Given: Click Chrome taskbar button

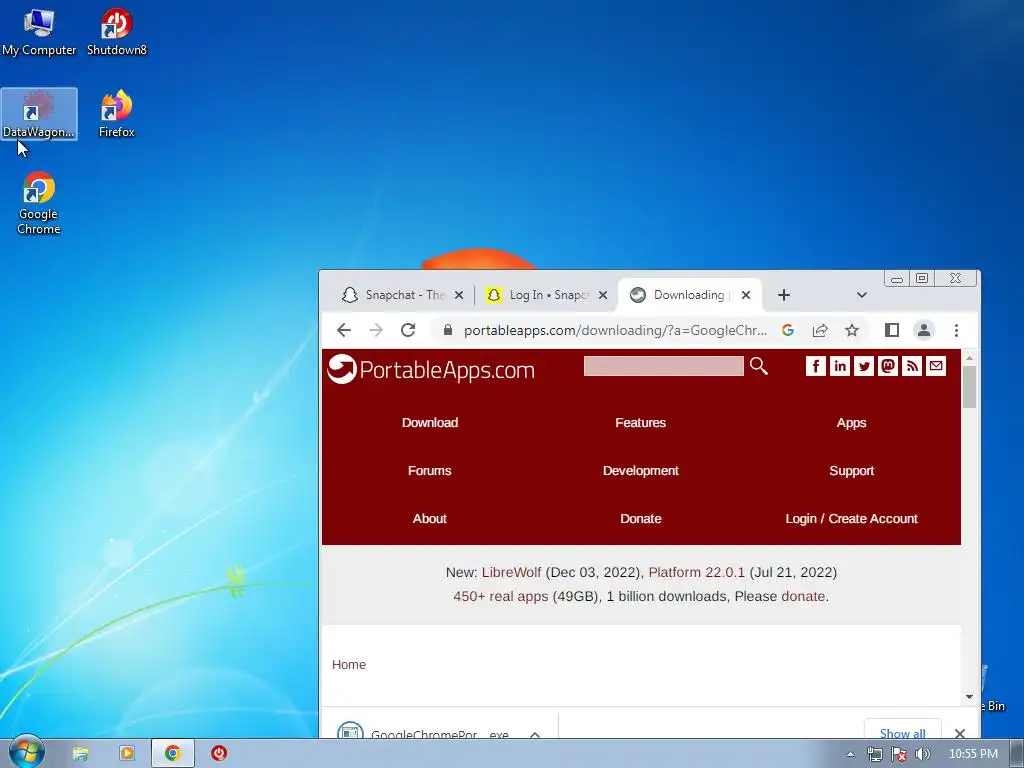Looking at the screenshot, I should [172, 753].
